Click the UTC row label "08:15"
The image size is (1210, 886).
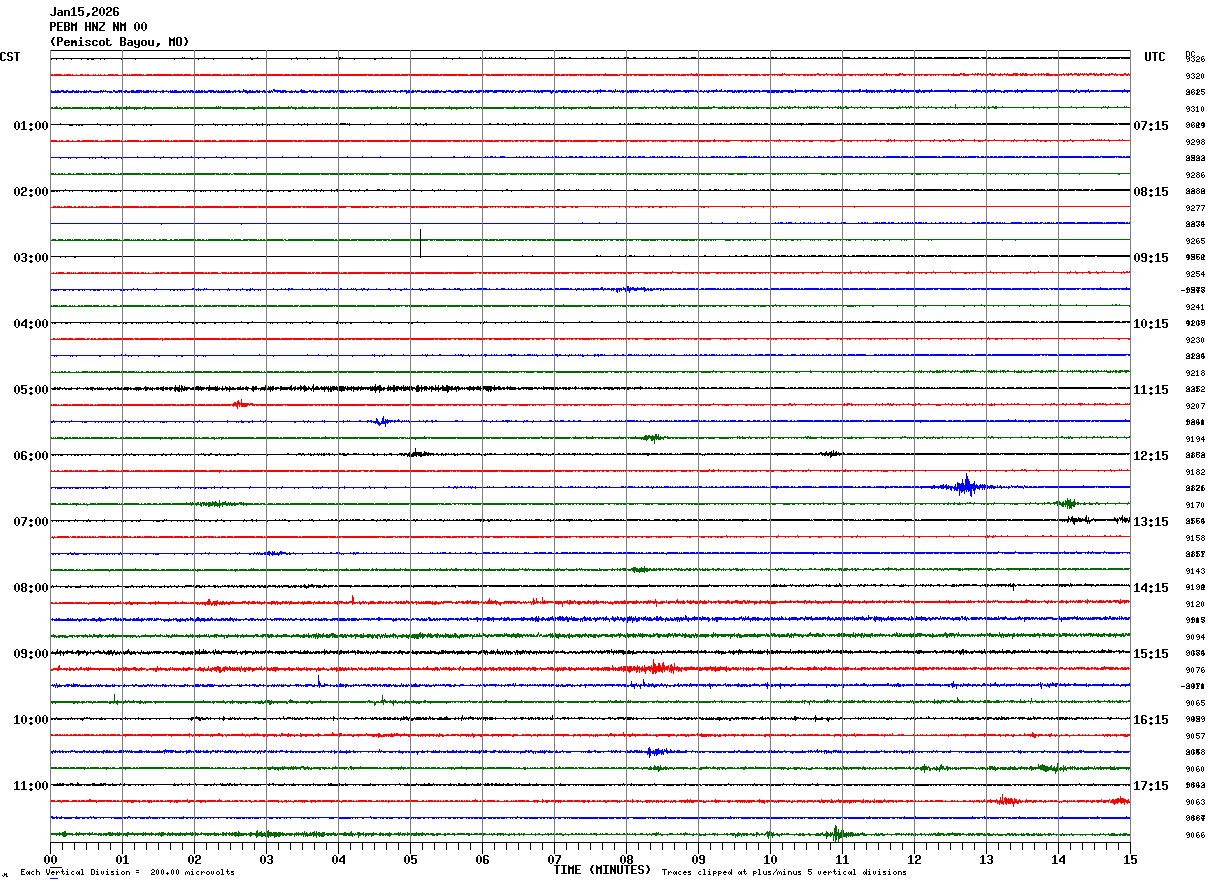pyautogui.click(x=1151, y=192)
